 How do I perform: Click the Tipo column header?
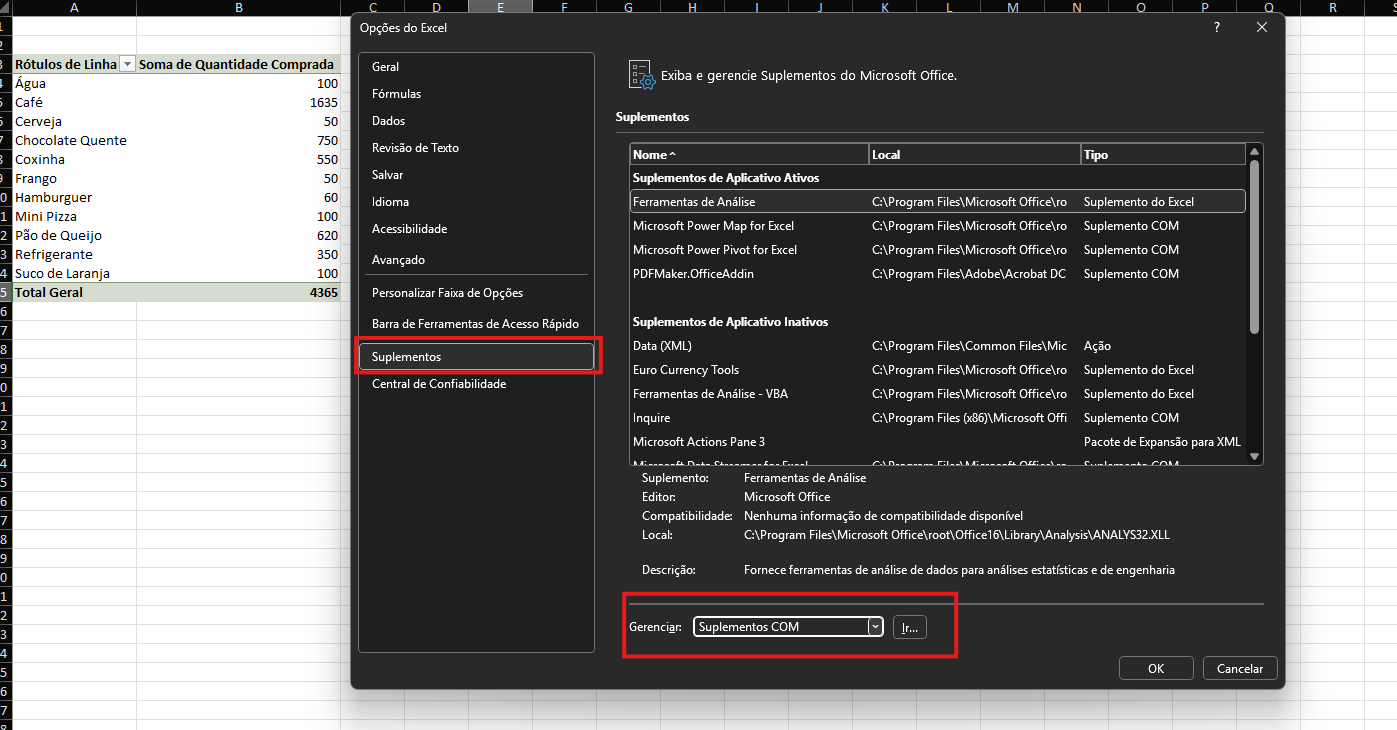(1163, 155)
